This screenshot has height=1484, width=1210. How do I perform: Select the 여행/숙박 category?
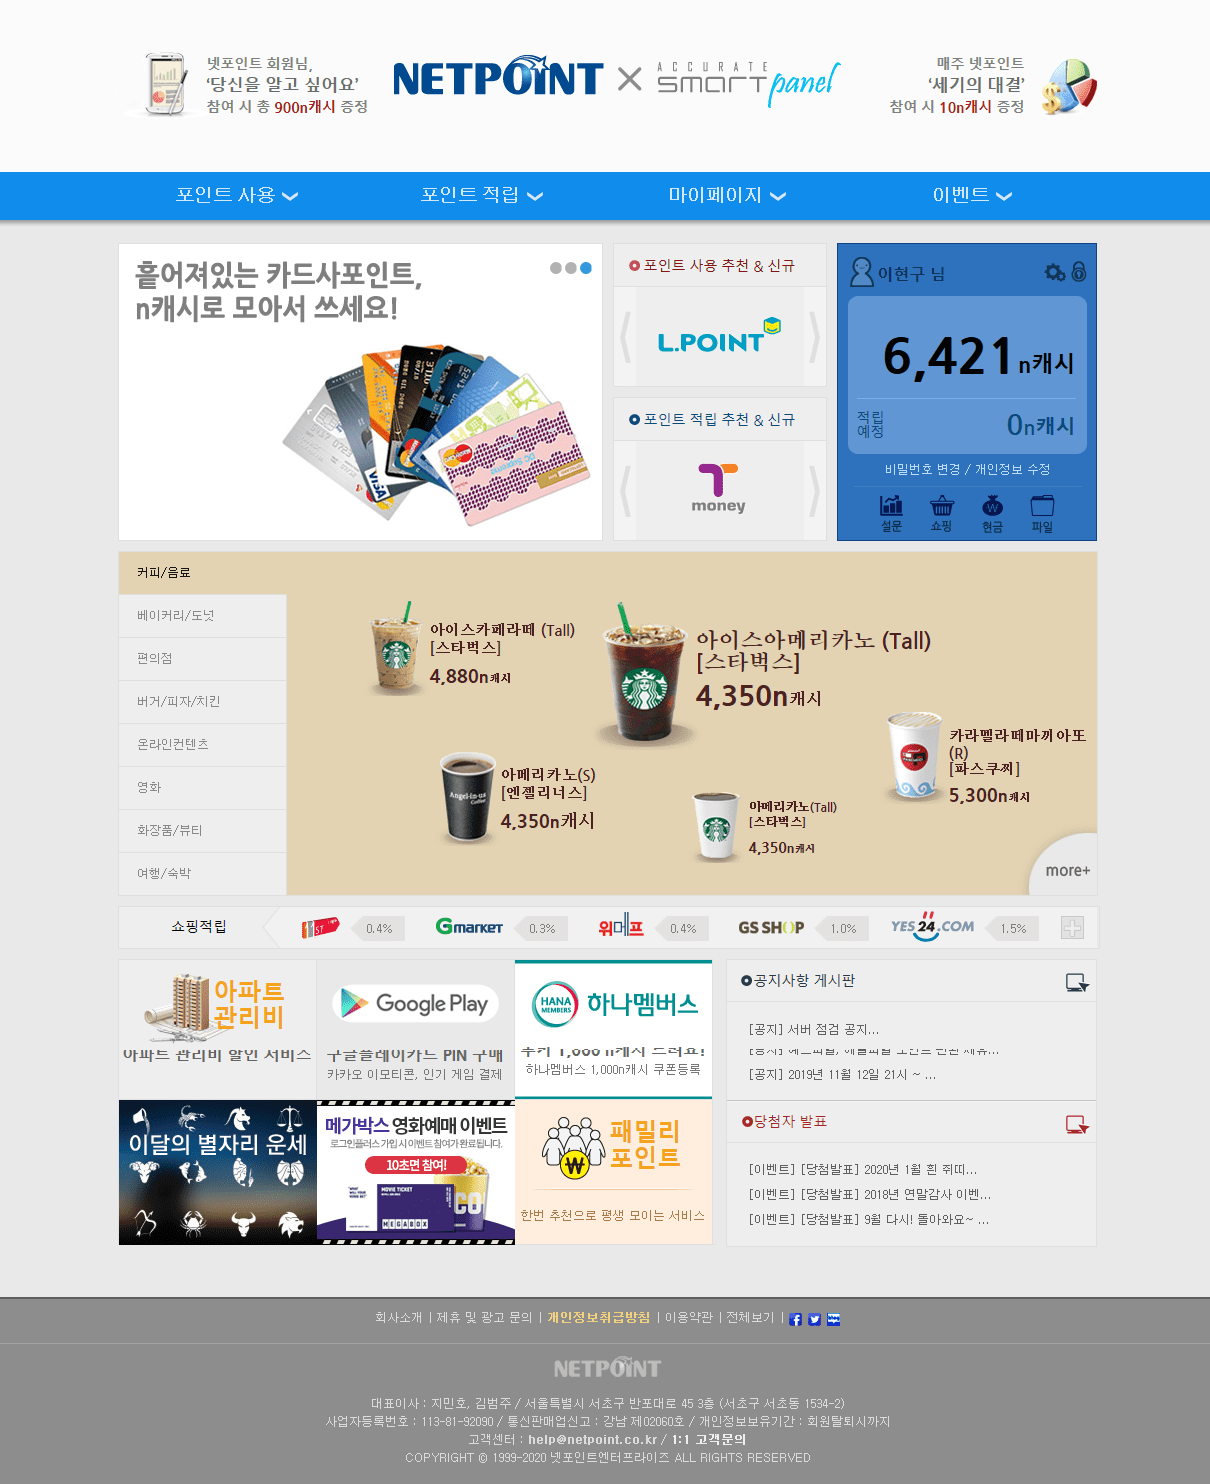tap(203, 874)
